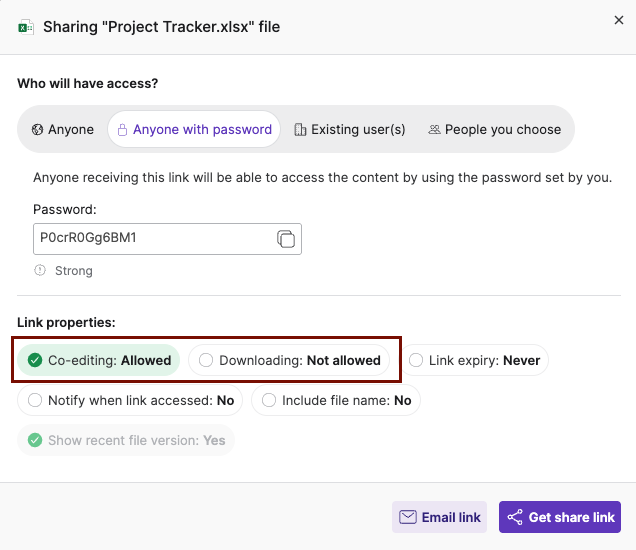Image resolution: width=636 pixels, height=550 pixels.
Task: Click the share icon on Get share link
Action: pos(515,517)
